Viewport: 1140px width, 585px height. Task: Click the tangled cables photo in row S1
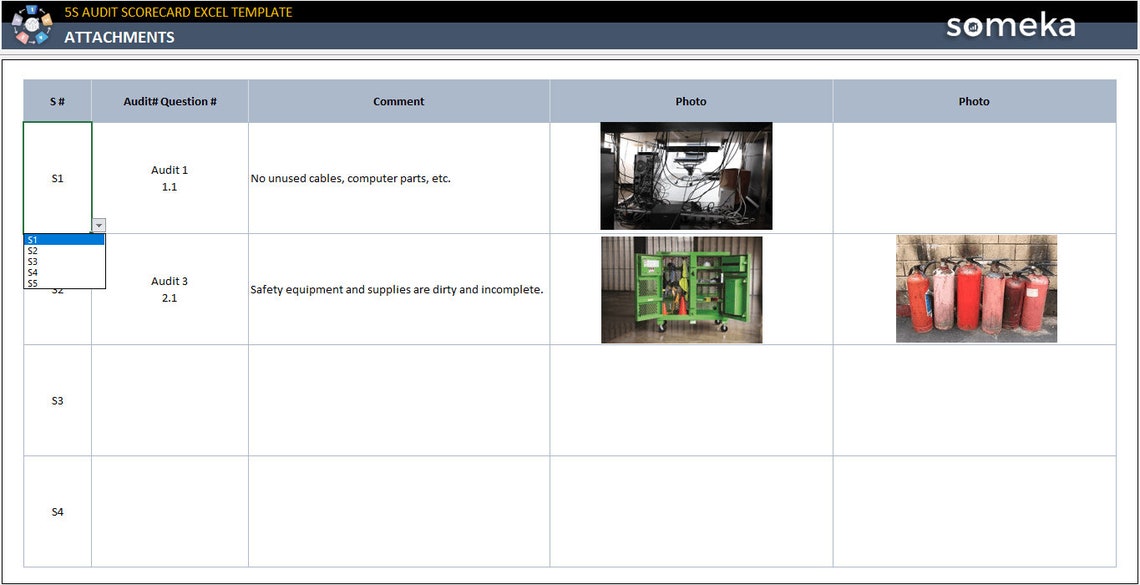pyautogui.click(x=685, y=175)
